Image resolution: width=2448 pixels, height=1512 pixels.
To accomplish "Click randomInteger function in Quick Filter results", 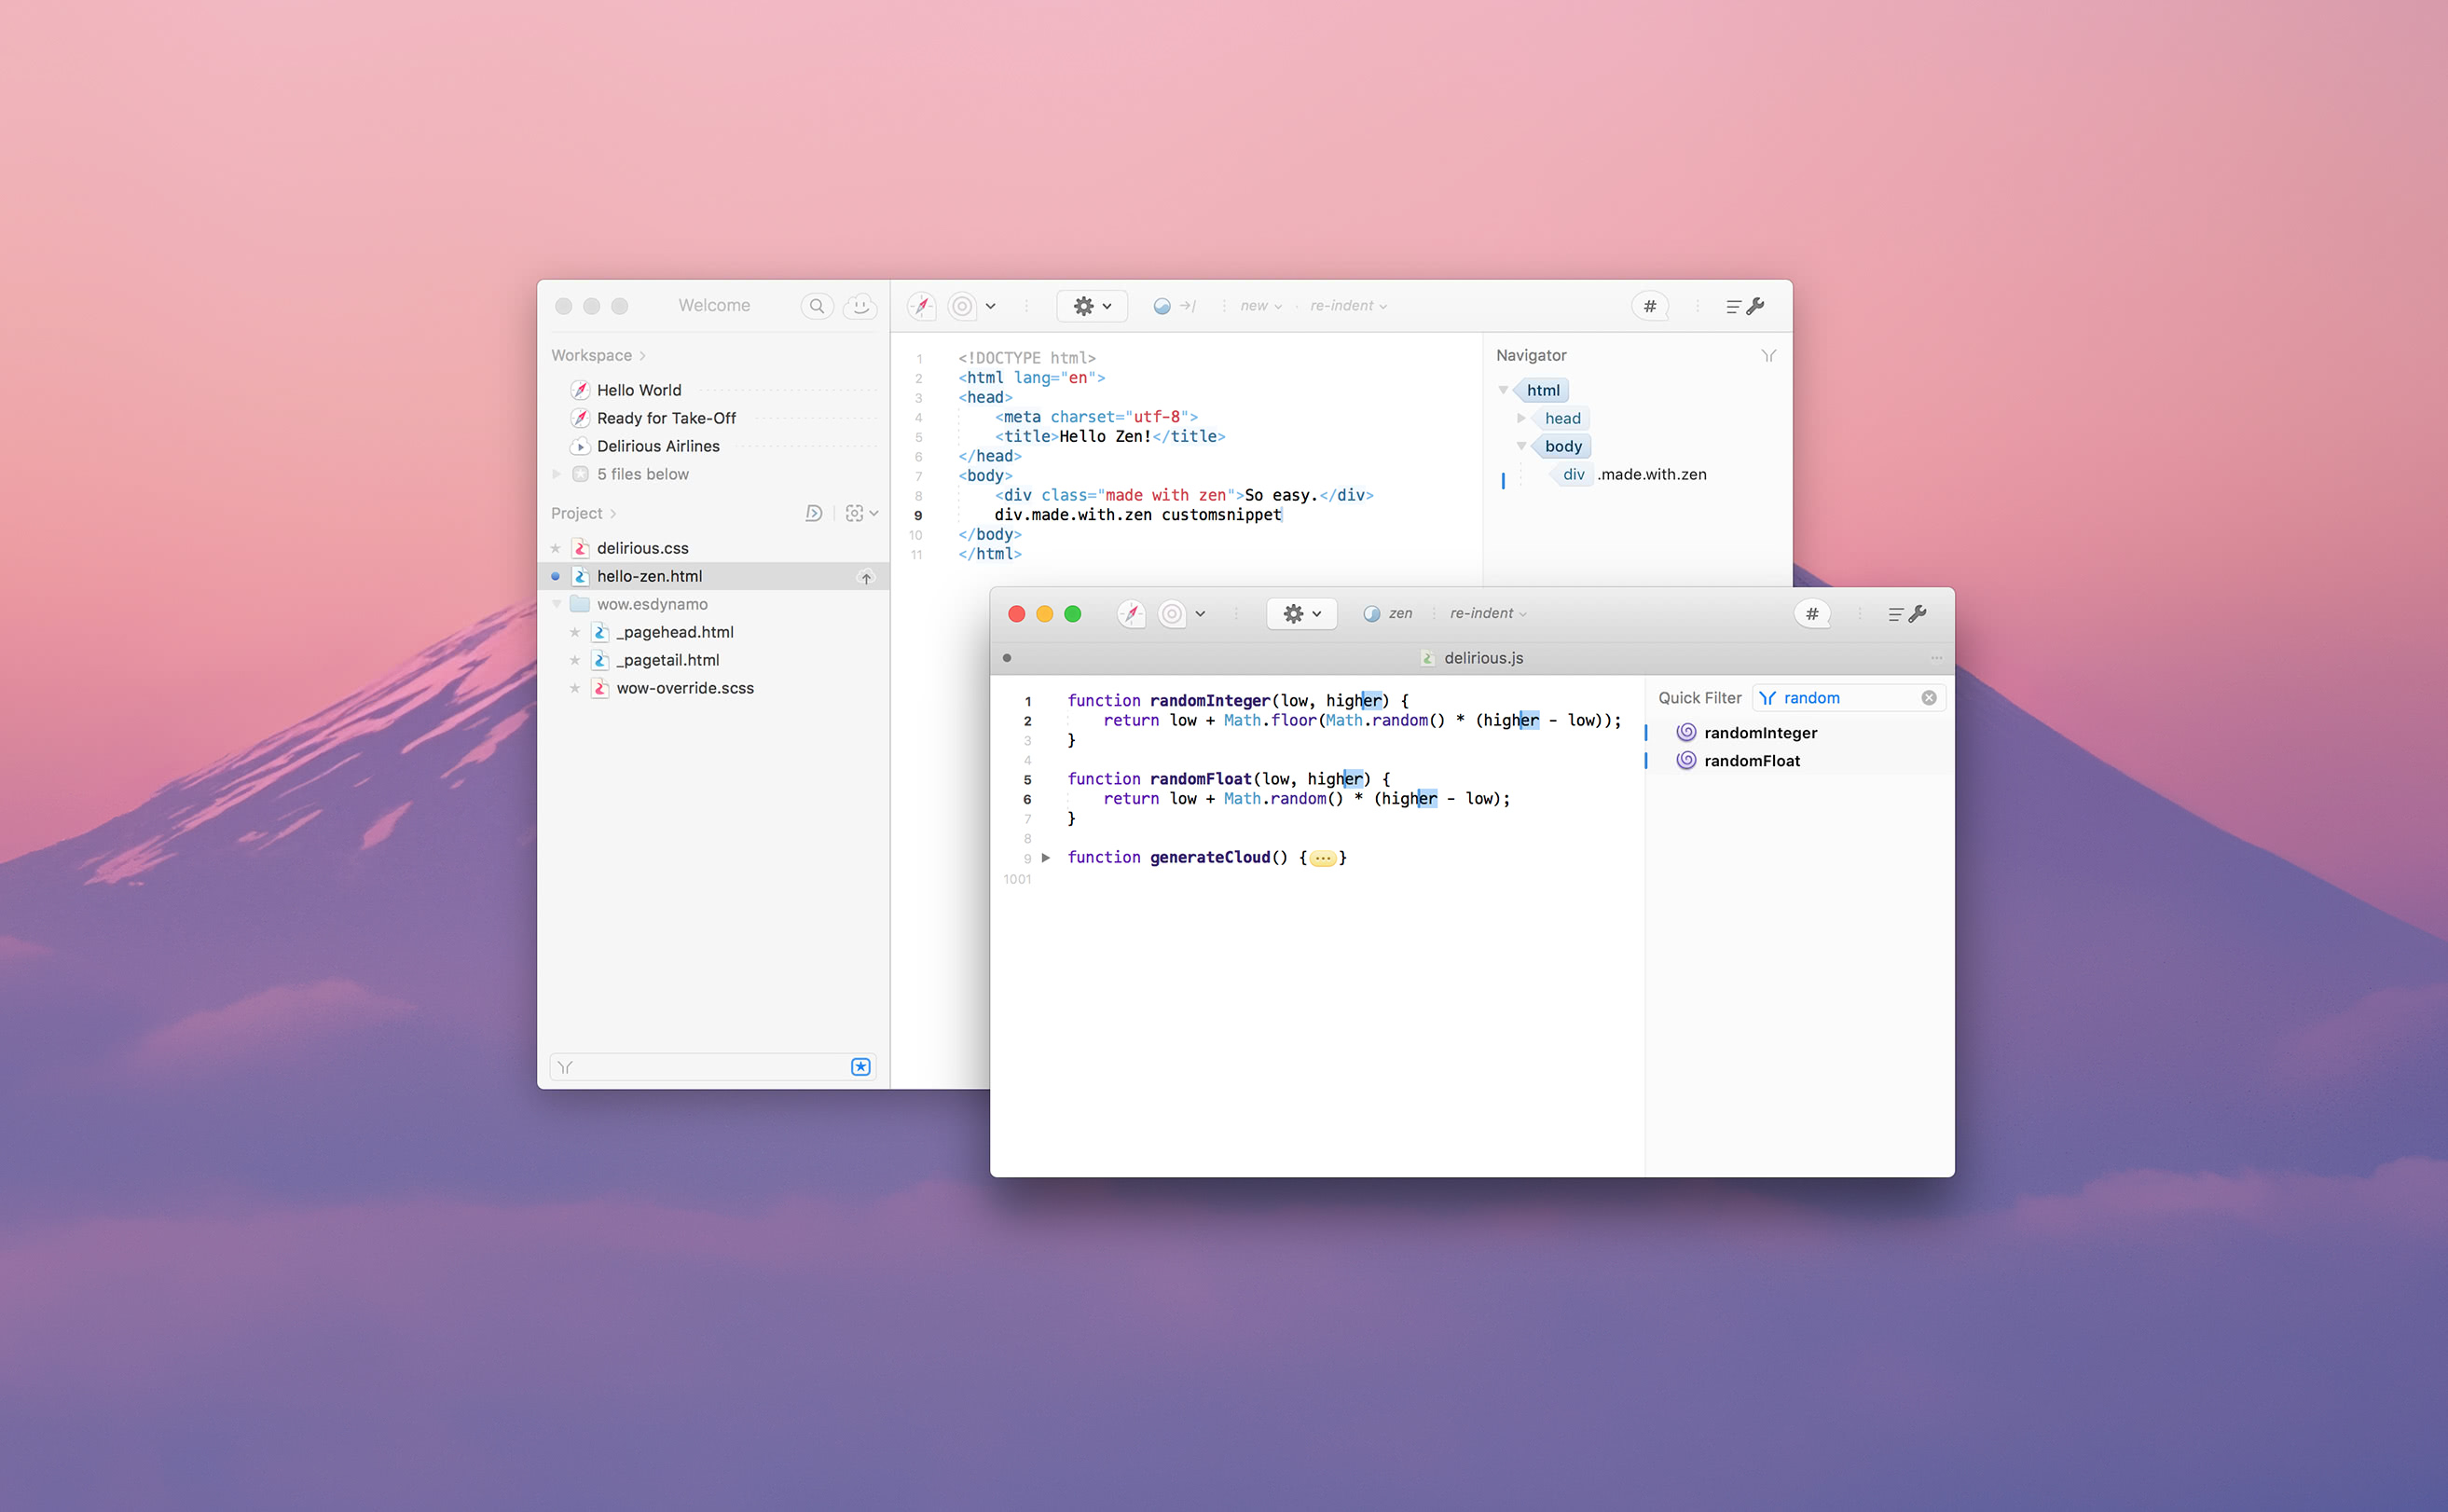I will pyautogui.click(x=1761, y=733).
